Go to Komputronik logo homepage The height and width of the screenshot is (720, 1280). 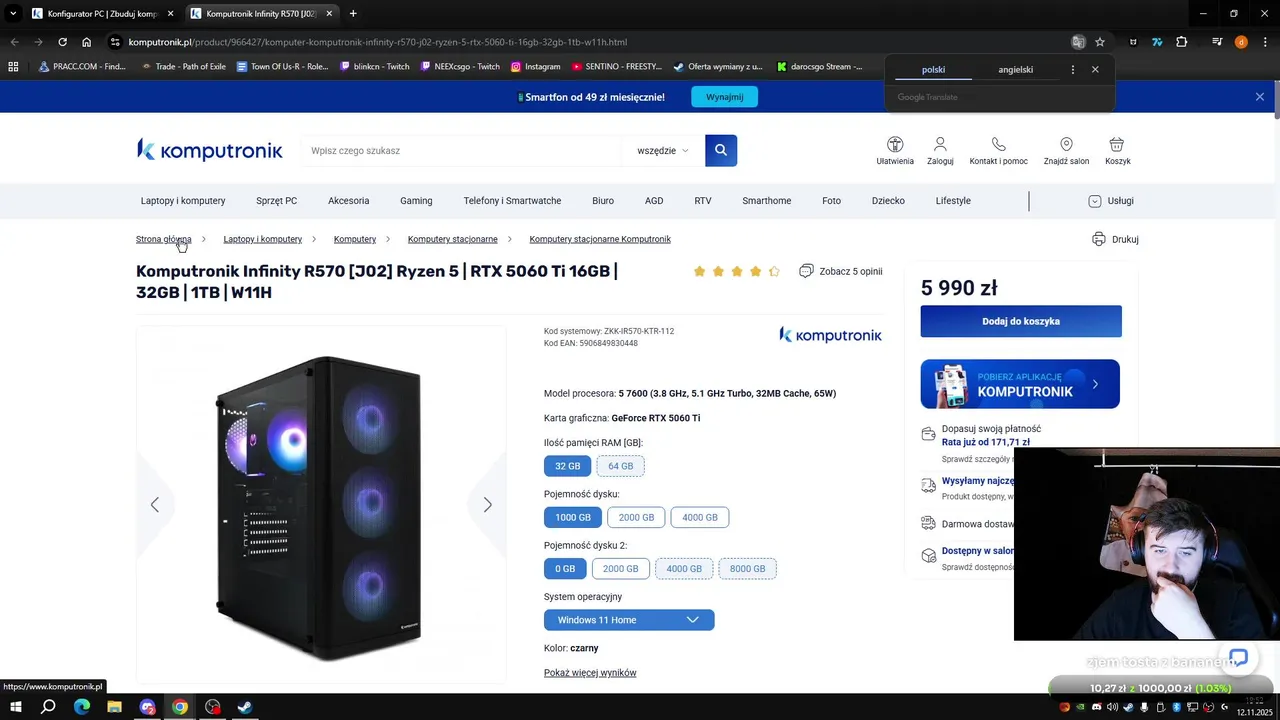(210, 150)
